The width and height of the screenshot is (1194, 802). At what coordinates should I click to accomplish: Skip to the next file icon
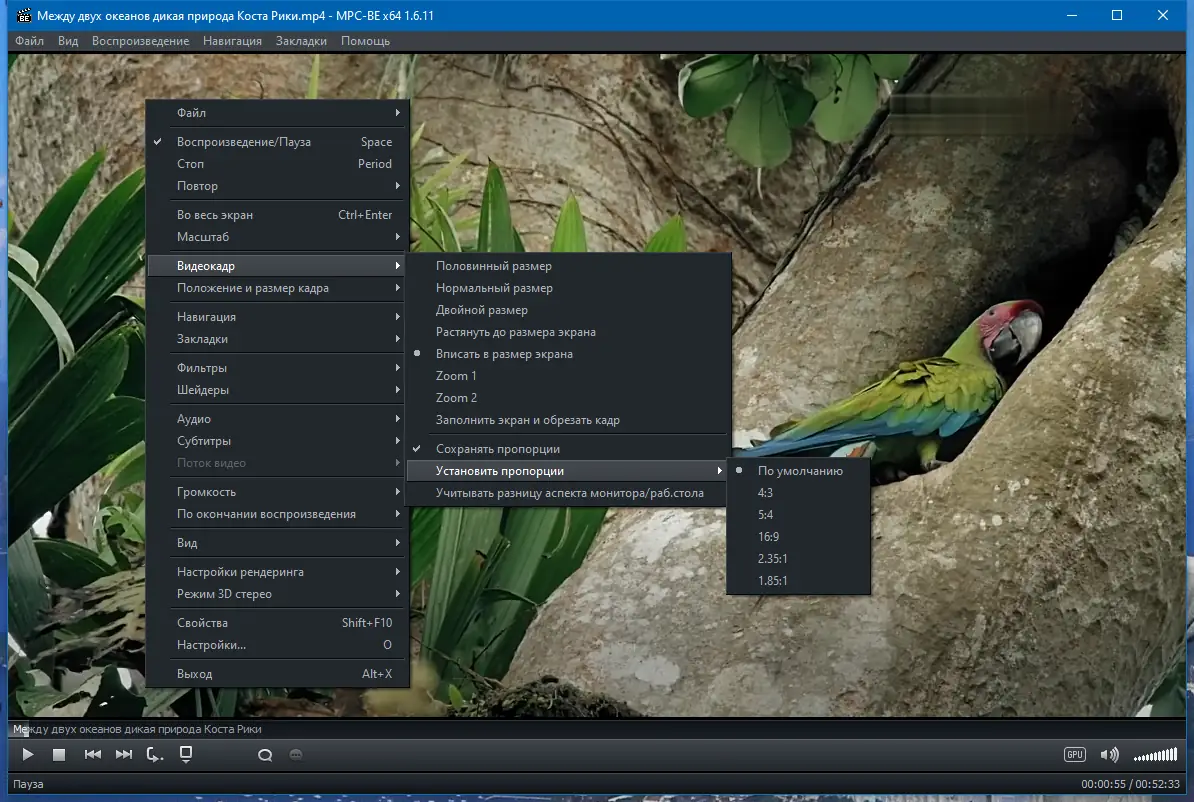pos(124,754)
